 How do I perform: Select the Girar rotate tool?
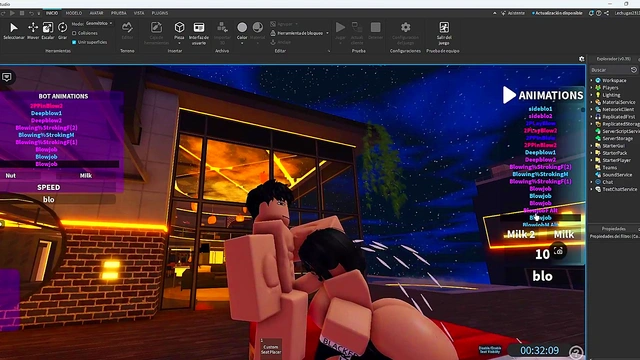click(62, 31)
